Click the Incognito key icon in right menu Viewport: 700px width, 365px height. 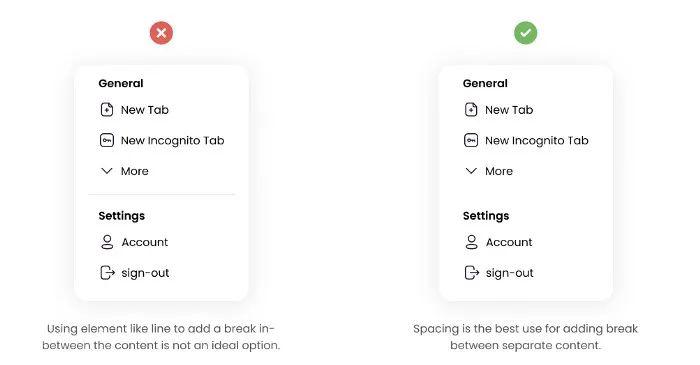[x=471, y=141]
